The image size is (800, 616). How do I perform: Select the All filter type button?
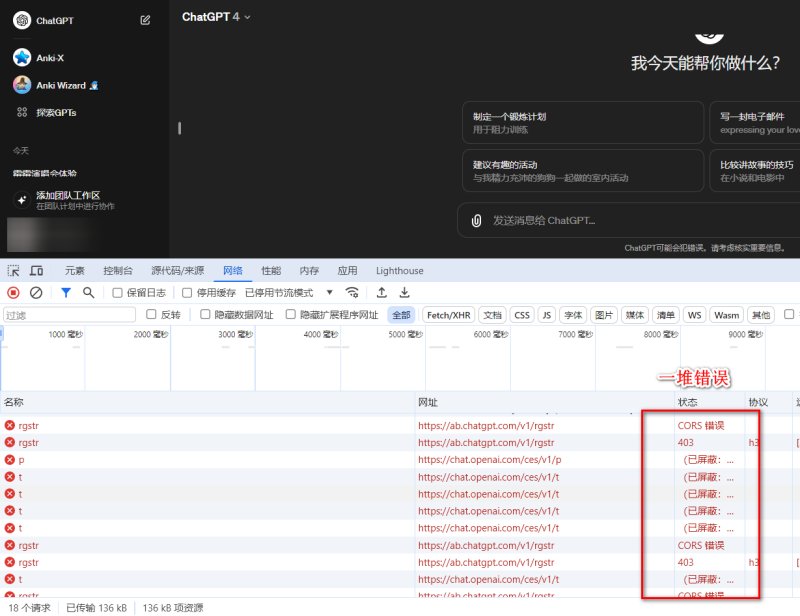401,315
